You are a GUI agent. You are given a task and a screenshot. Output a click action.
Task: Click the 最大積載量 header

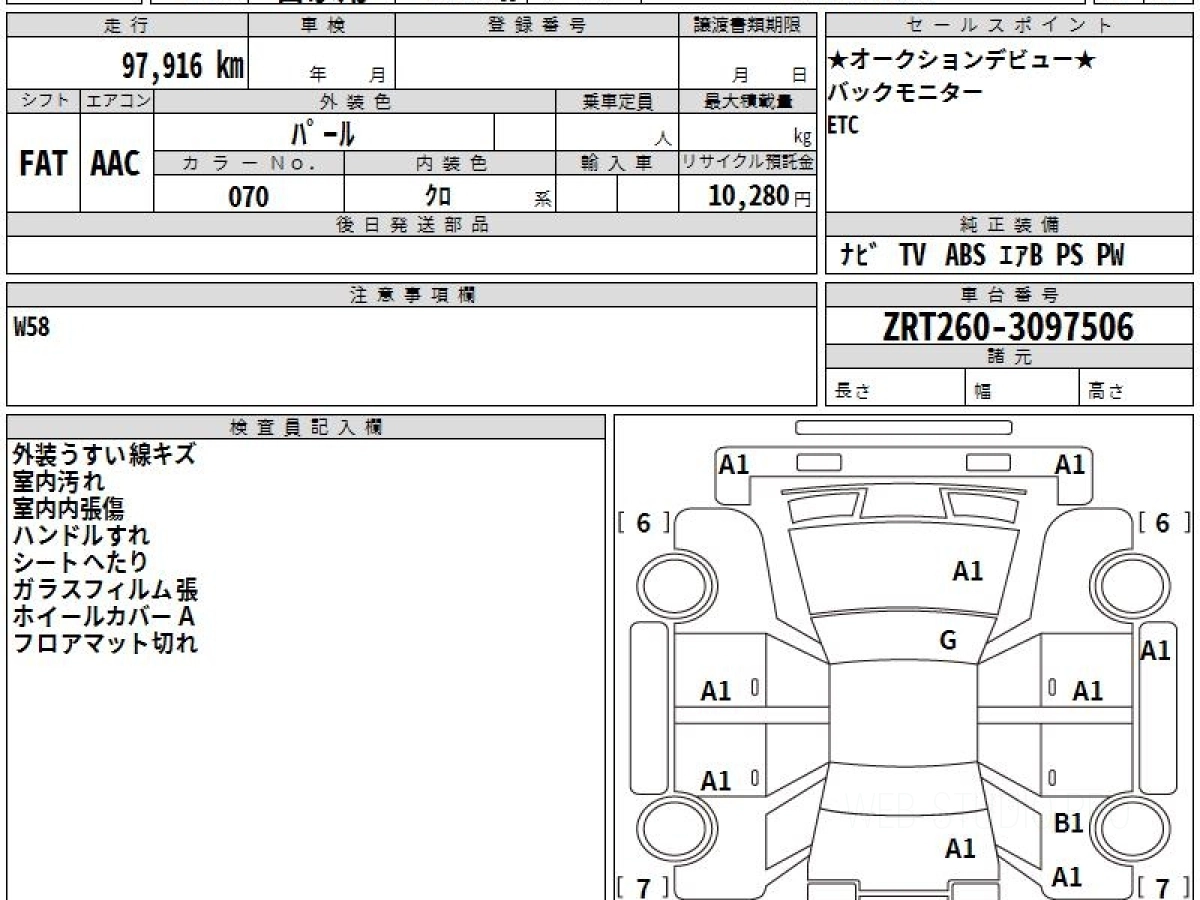748,101
